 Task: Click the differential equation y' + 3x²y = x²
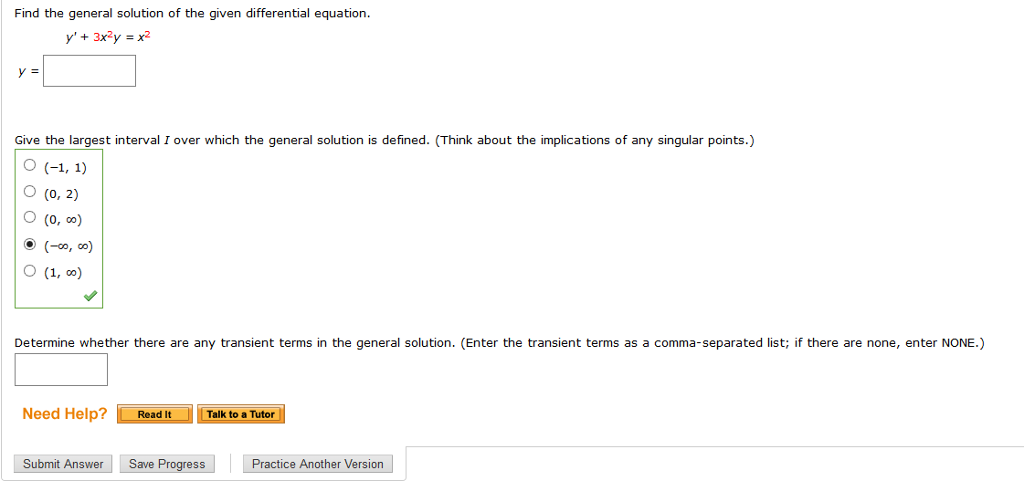point(108,38)
